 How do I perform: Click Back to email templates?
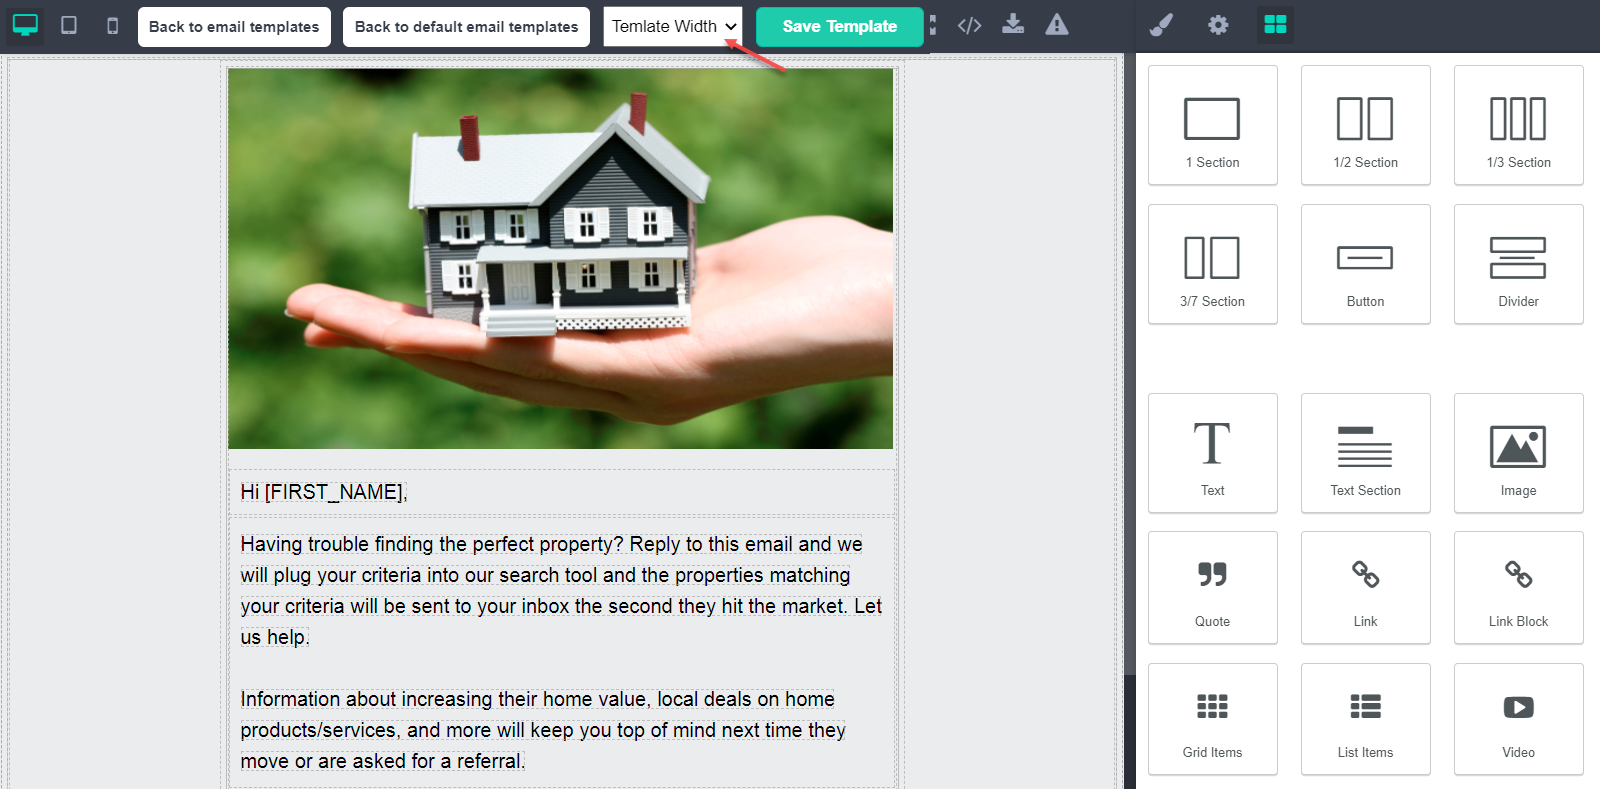[x=234, y=27]
